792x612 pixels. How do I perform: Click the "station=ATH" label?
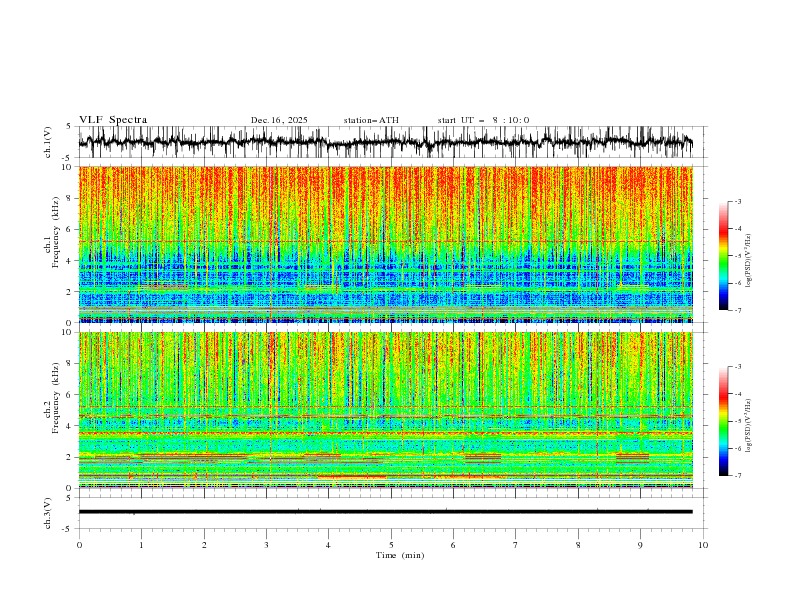(371, 120)
